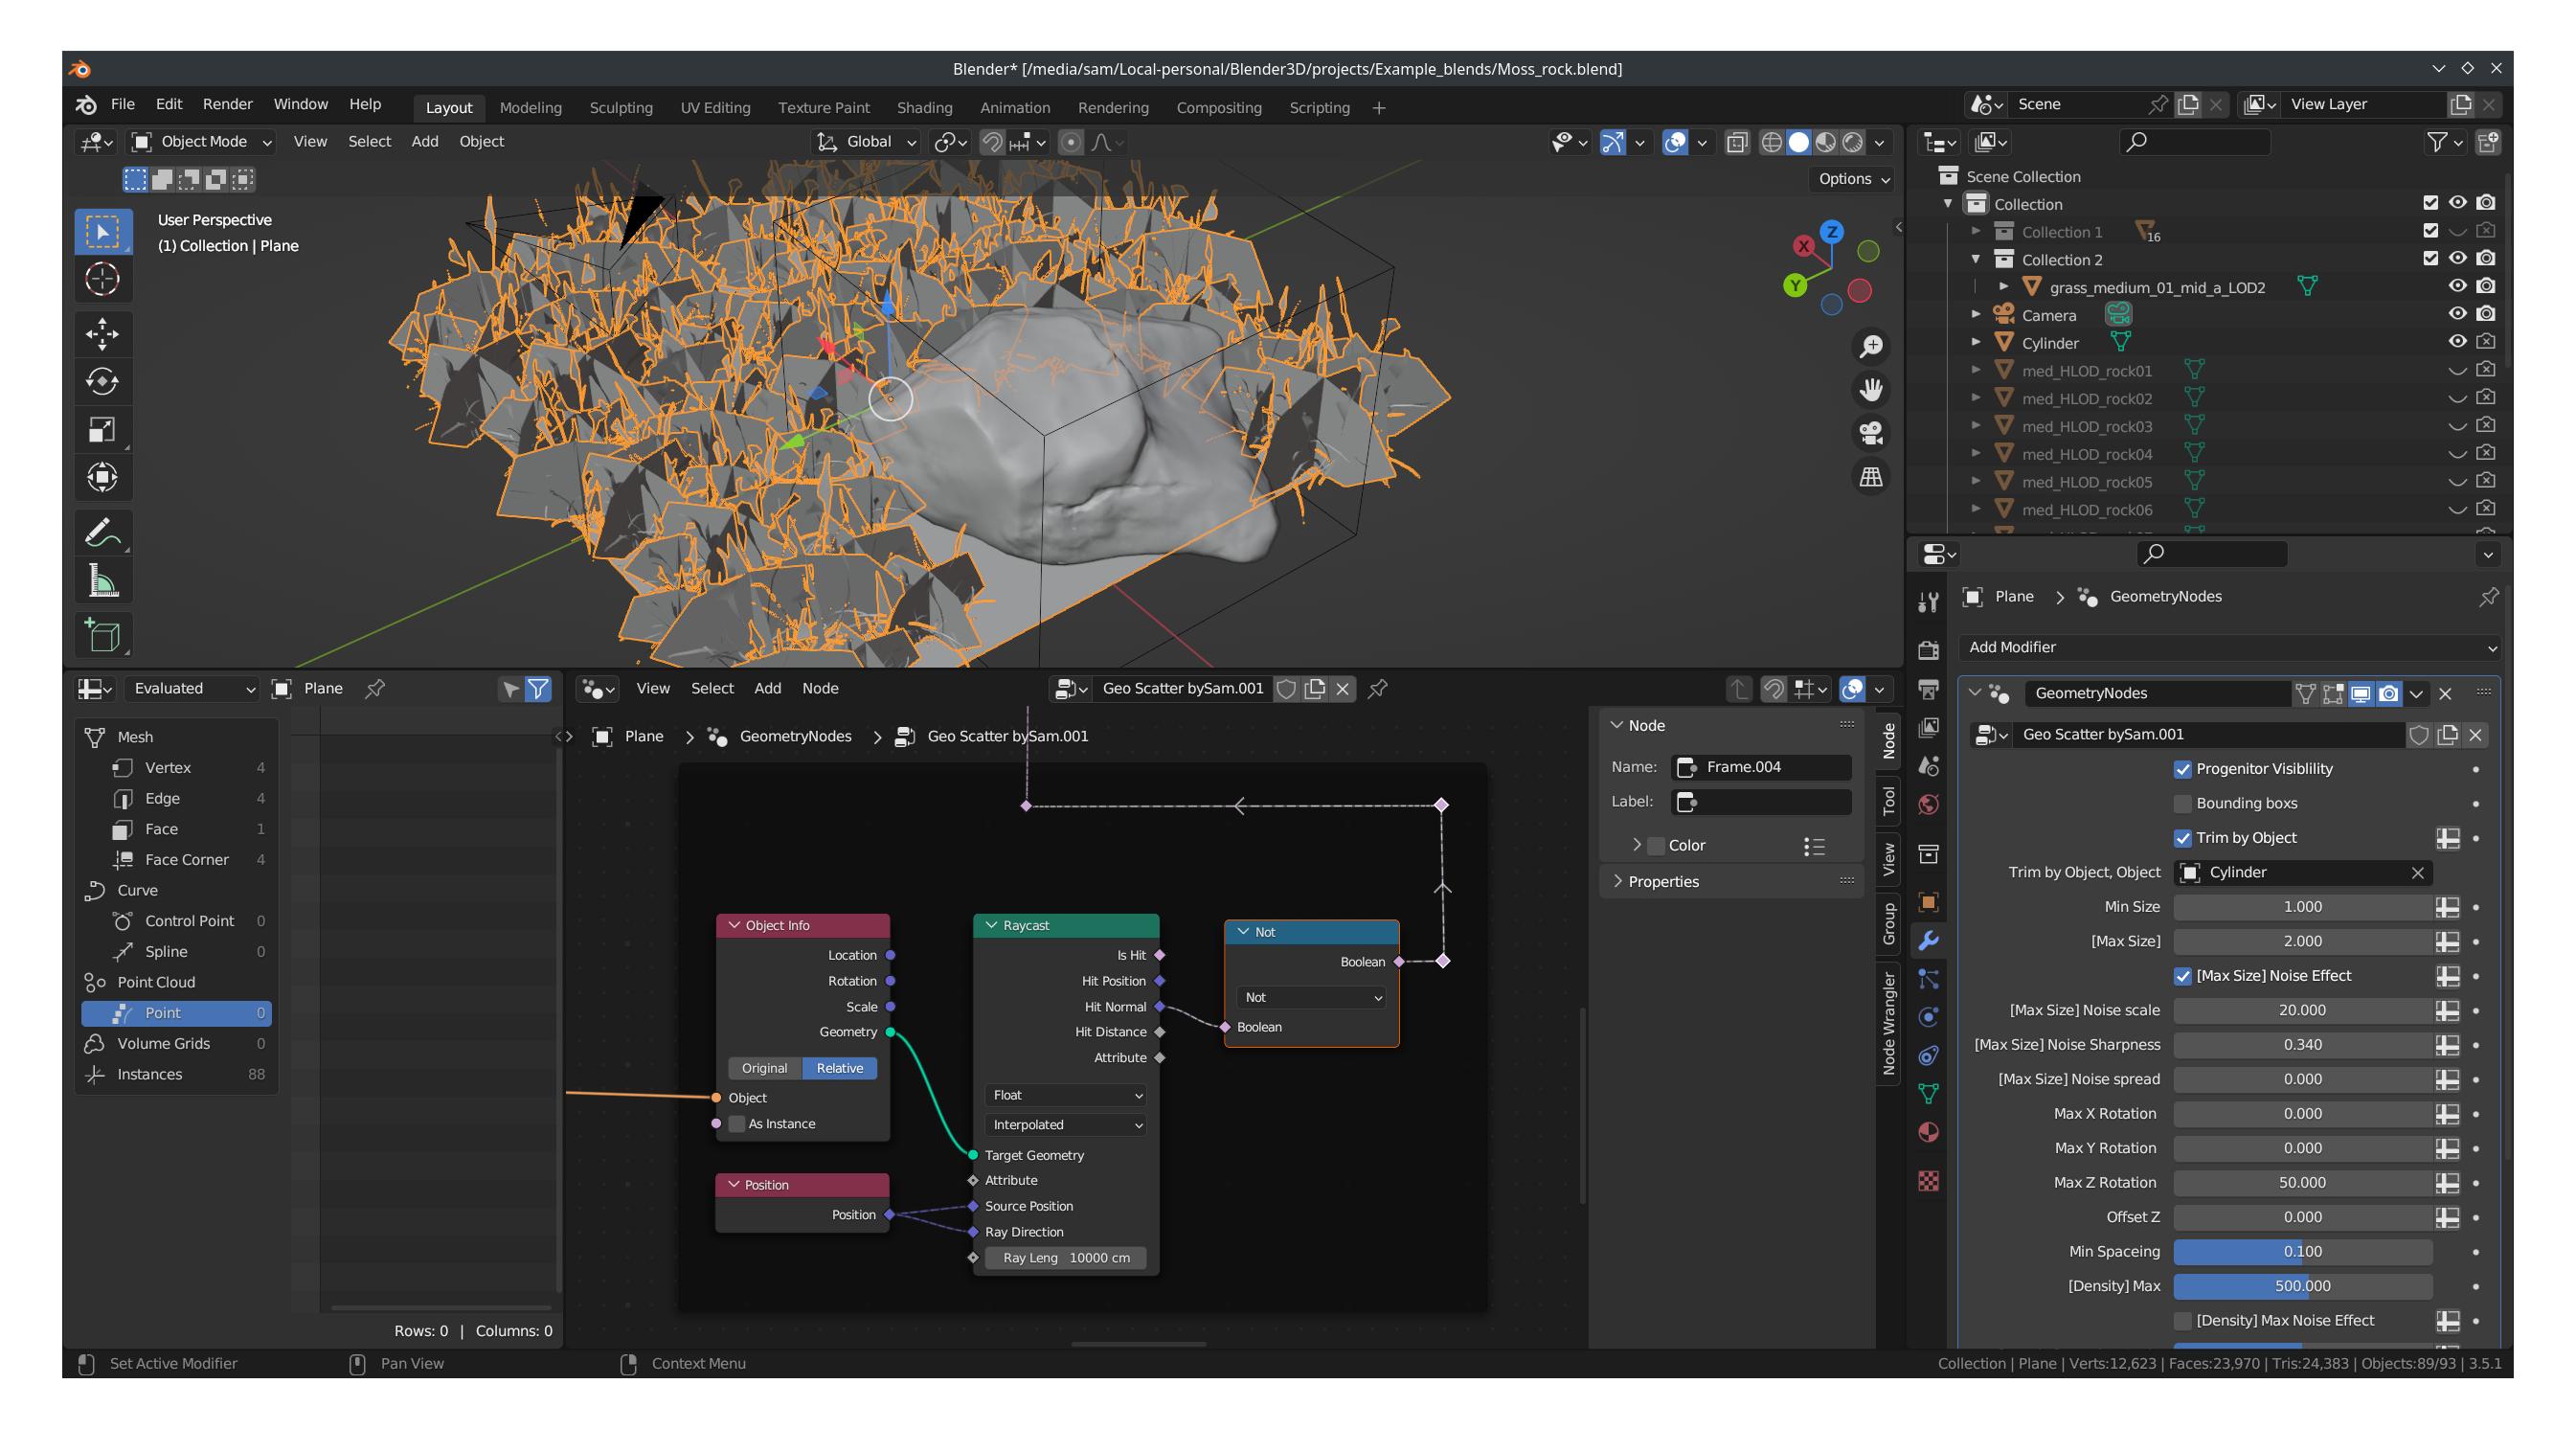Hide Cylinder in viewport via eye icon
This screenshot has width=2576, height=1452.
coord(2457,342)
